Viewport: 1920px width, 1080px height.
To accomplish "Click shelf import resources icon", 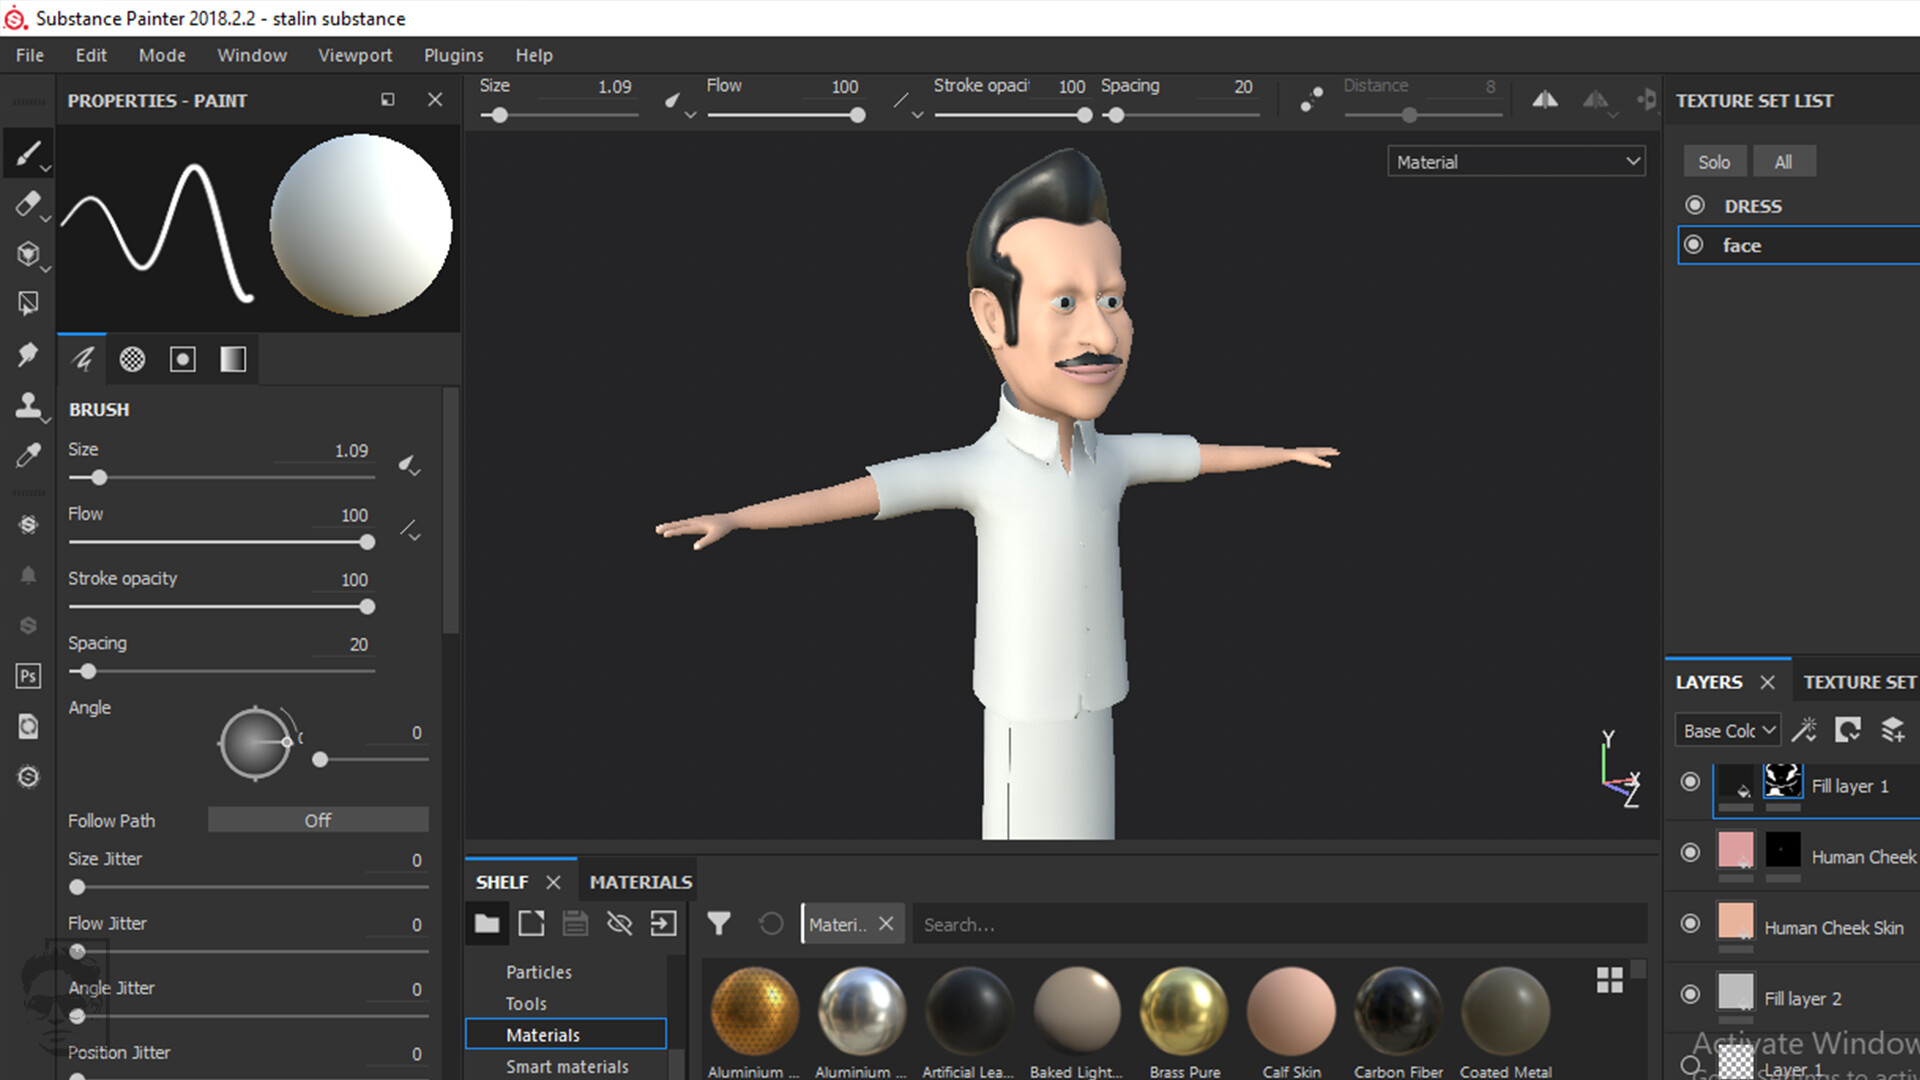I will pyautogui.click(x=664, y=924).
